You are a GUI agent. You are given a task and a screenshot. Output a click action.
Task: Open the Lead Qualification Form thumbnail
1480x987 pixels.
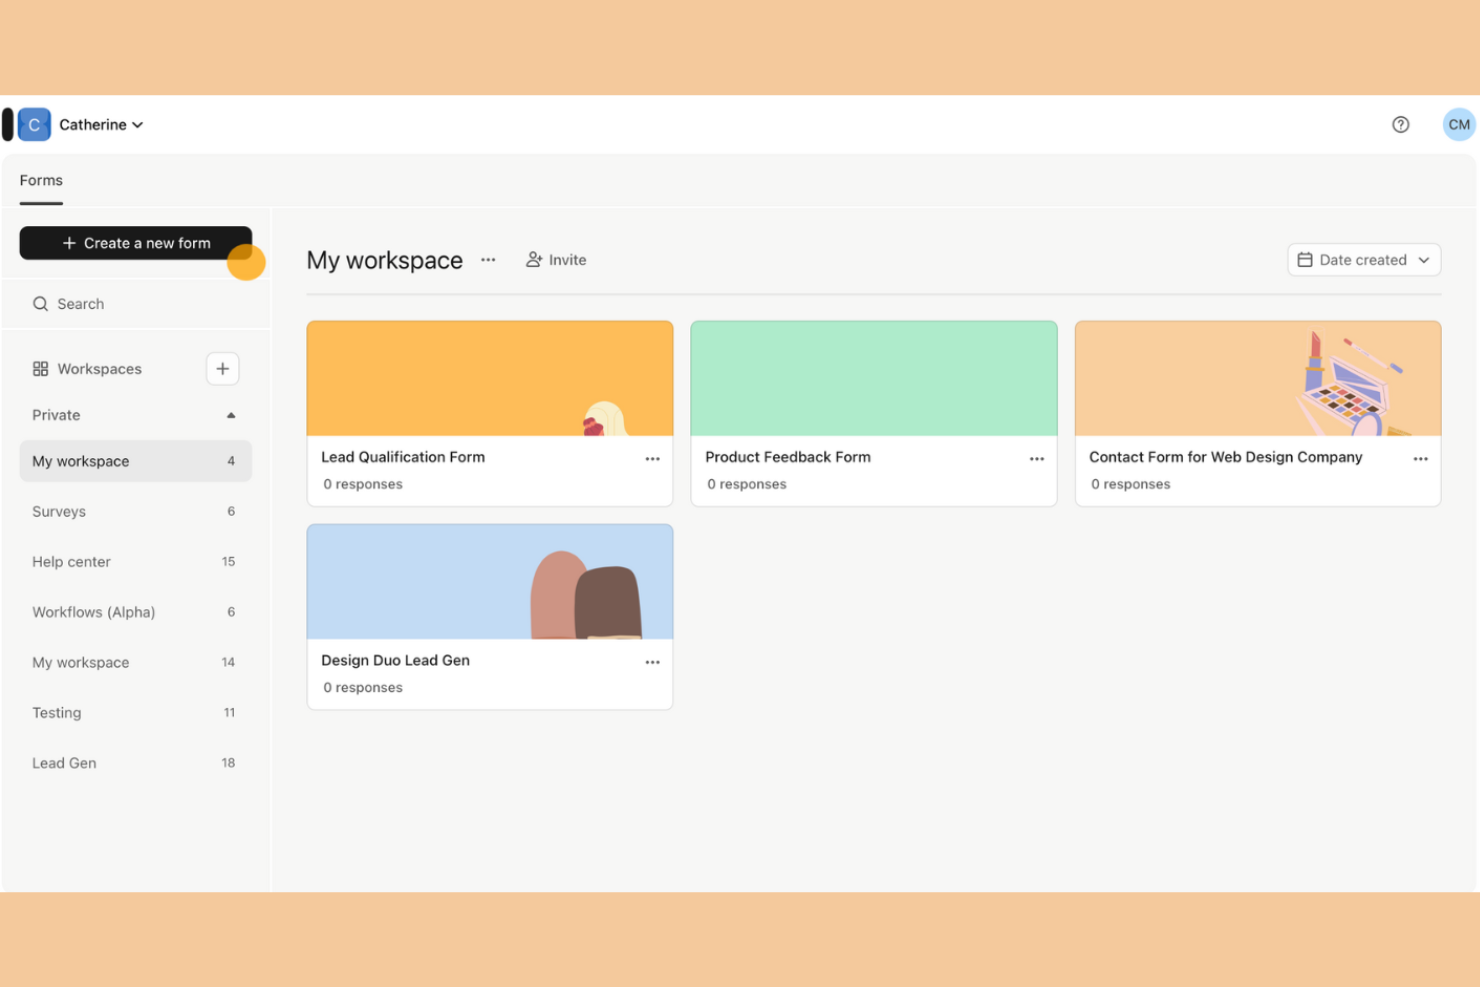pyautogui.click(x=489, y=378)
